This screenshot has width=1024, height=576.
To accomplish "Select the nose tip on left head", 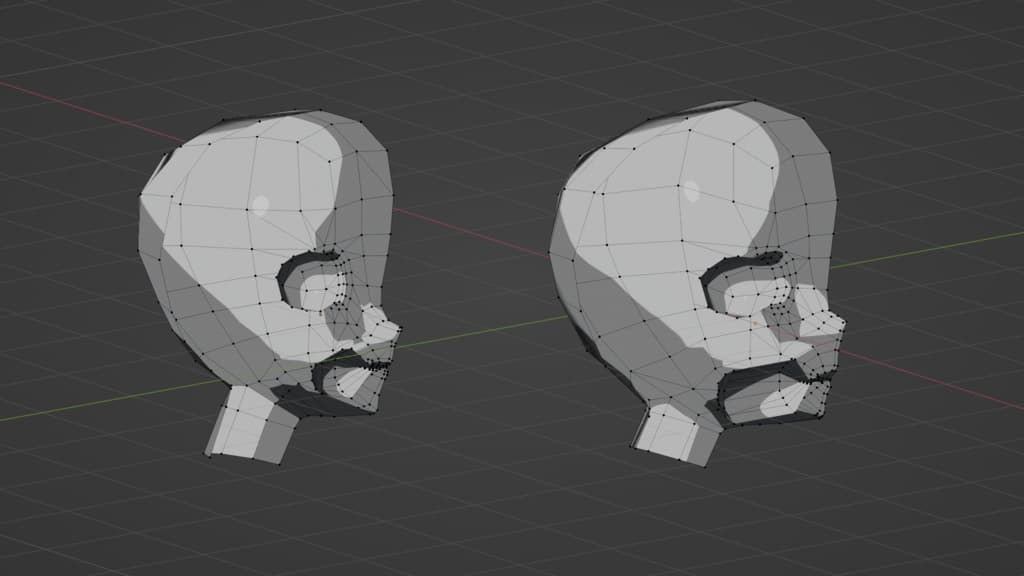I will pos(394,327).
